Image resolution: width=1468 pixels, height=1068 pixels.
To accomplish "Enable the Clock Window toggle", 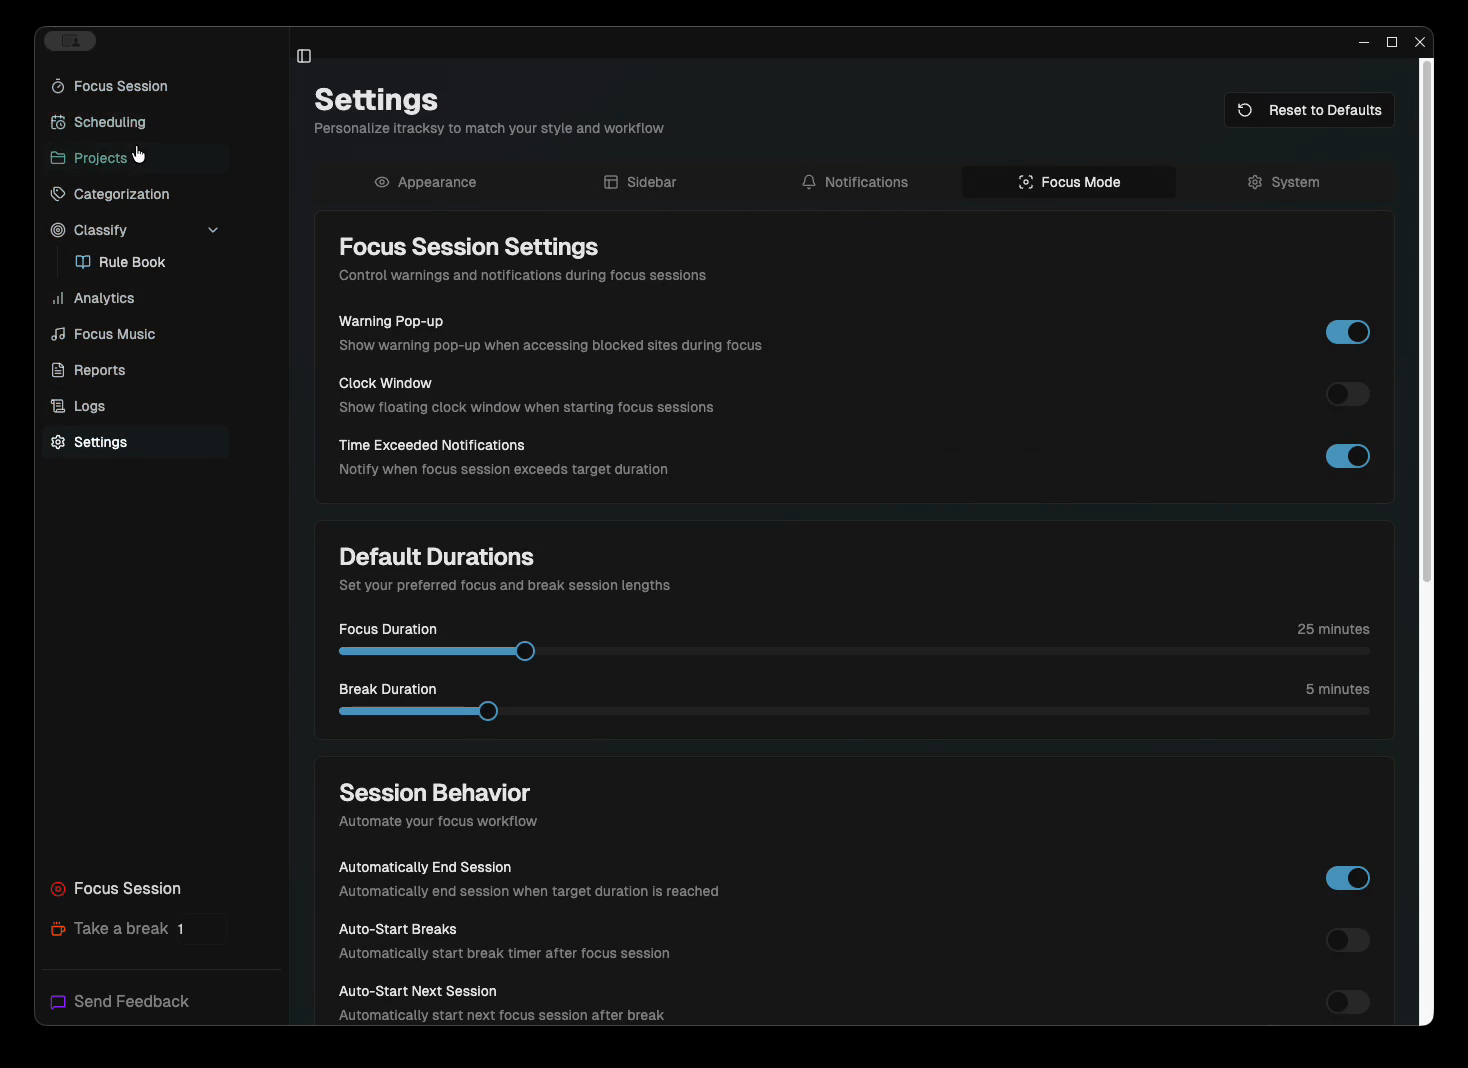I will [1347, 394].
